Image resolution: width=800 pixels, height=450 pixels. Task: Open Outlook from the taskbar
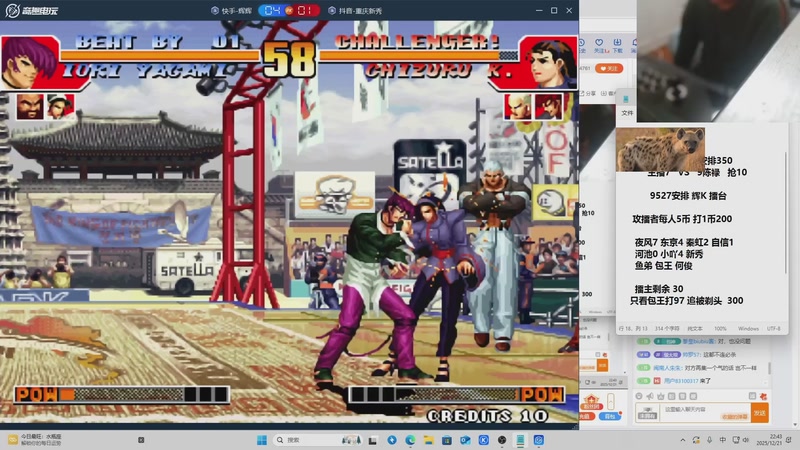(x=465, y=440)
